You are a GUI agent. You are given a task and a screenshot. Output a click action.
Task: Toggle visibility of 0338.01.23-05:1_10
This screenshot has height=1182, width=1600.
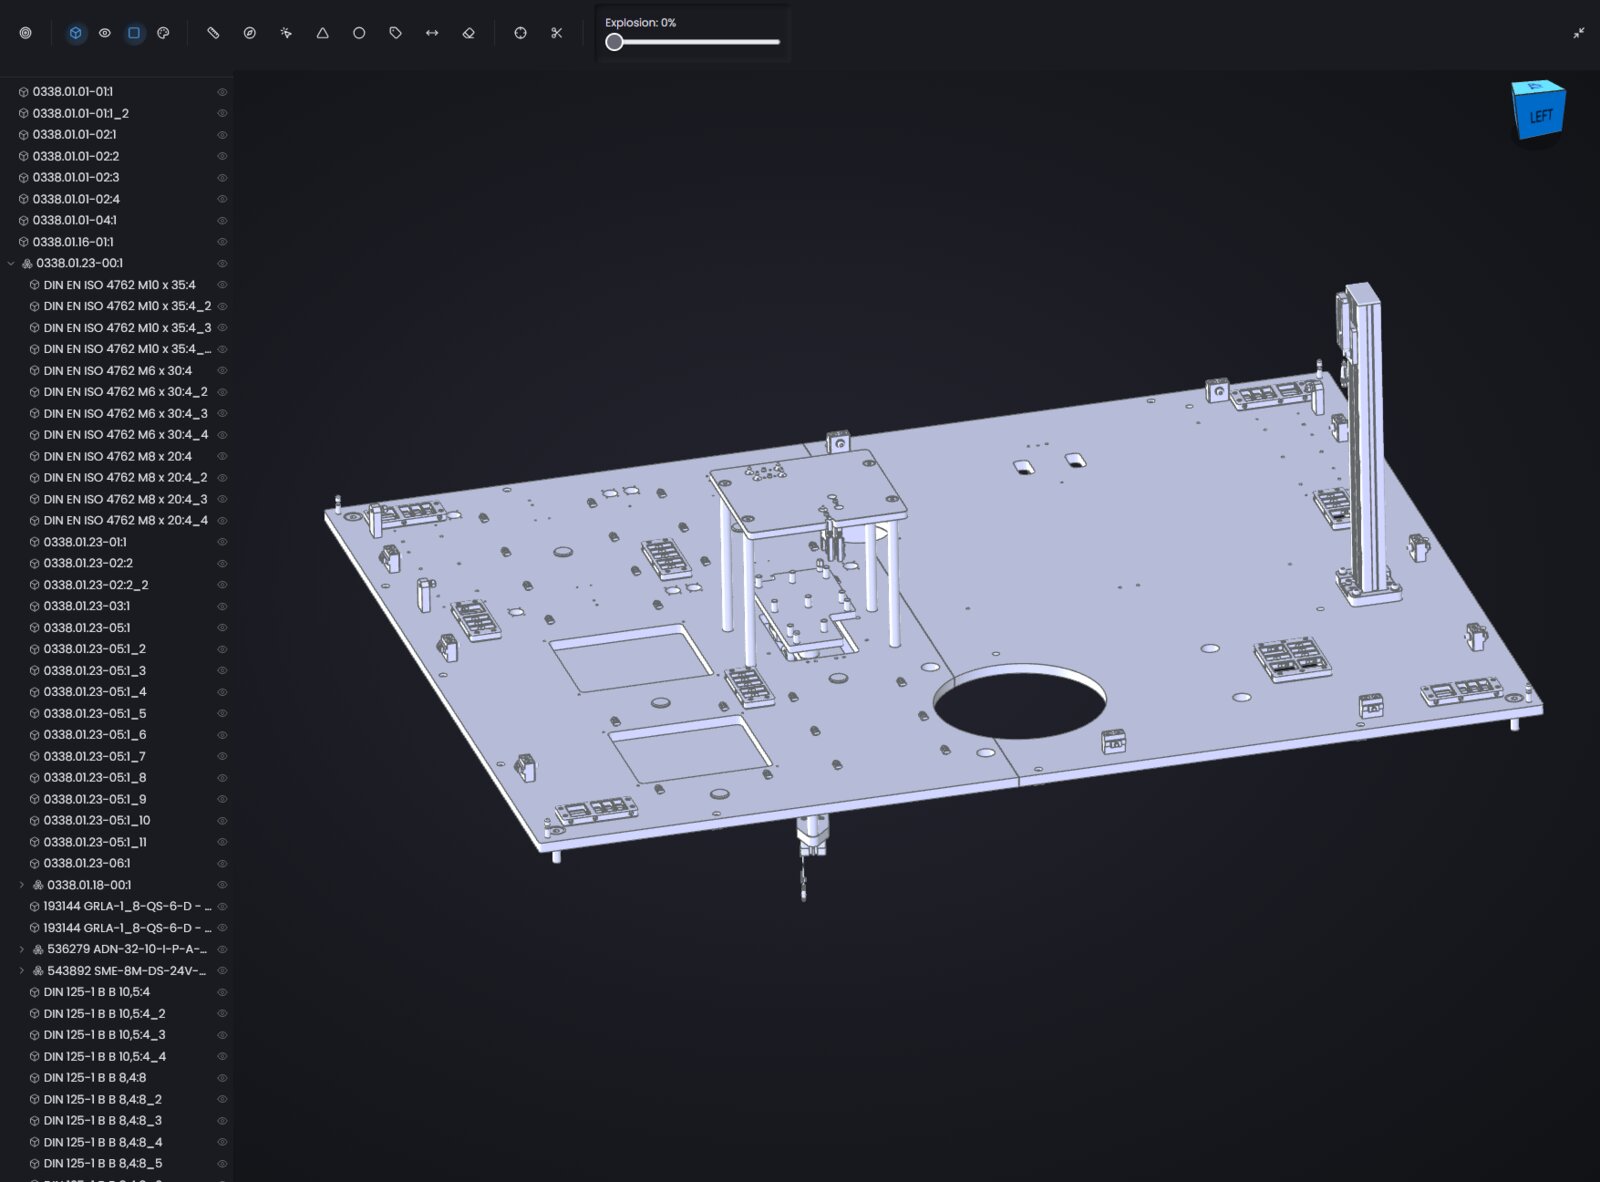tap(222, 820)
